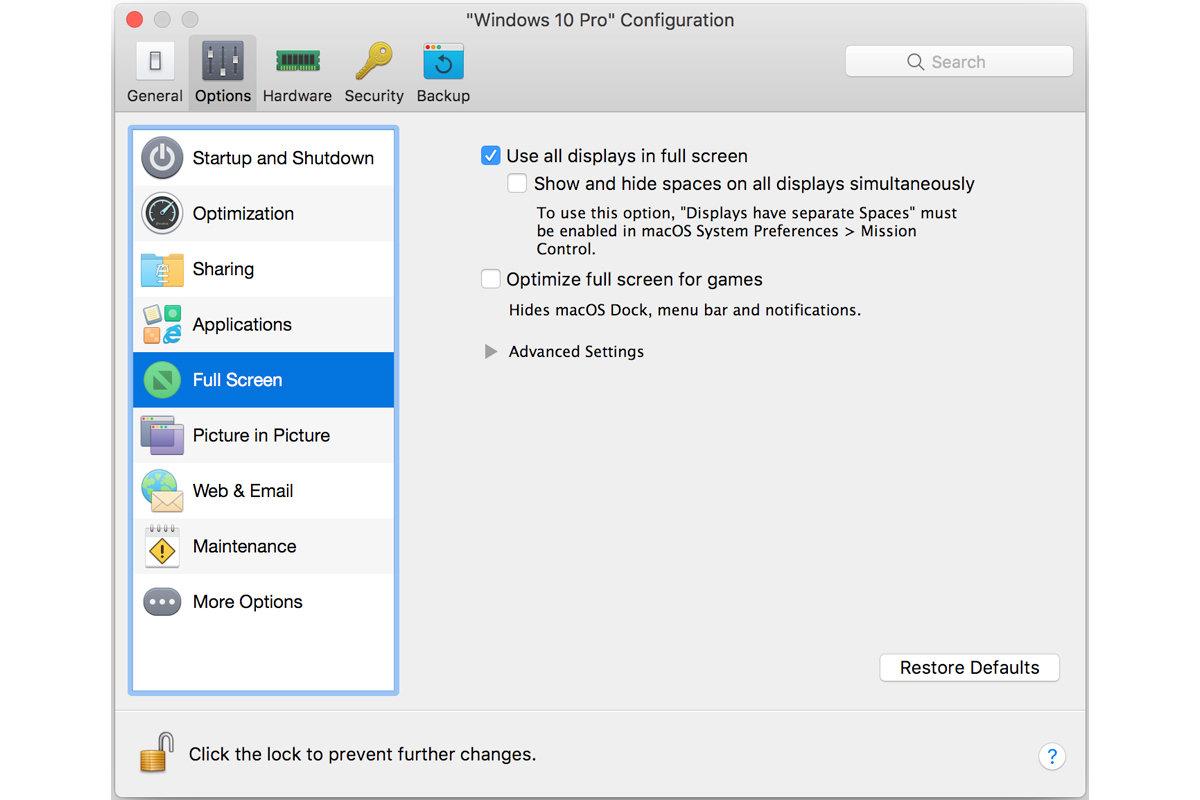Select the Maintenance warning icon
The height and width of the screenshot is (800, 1200).
[161, 546]
